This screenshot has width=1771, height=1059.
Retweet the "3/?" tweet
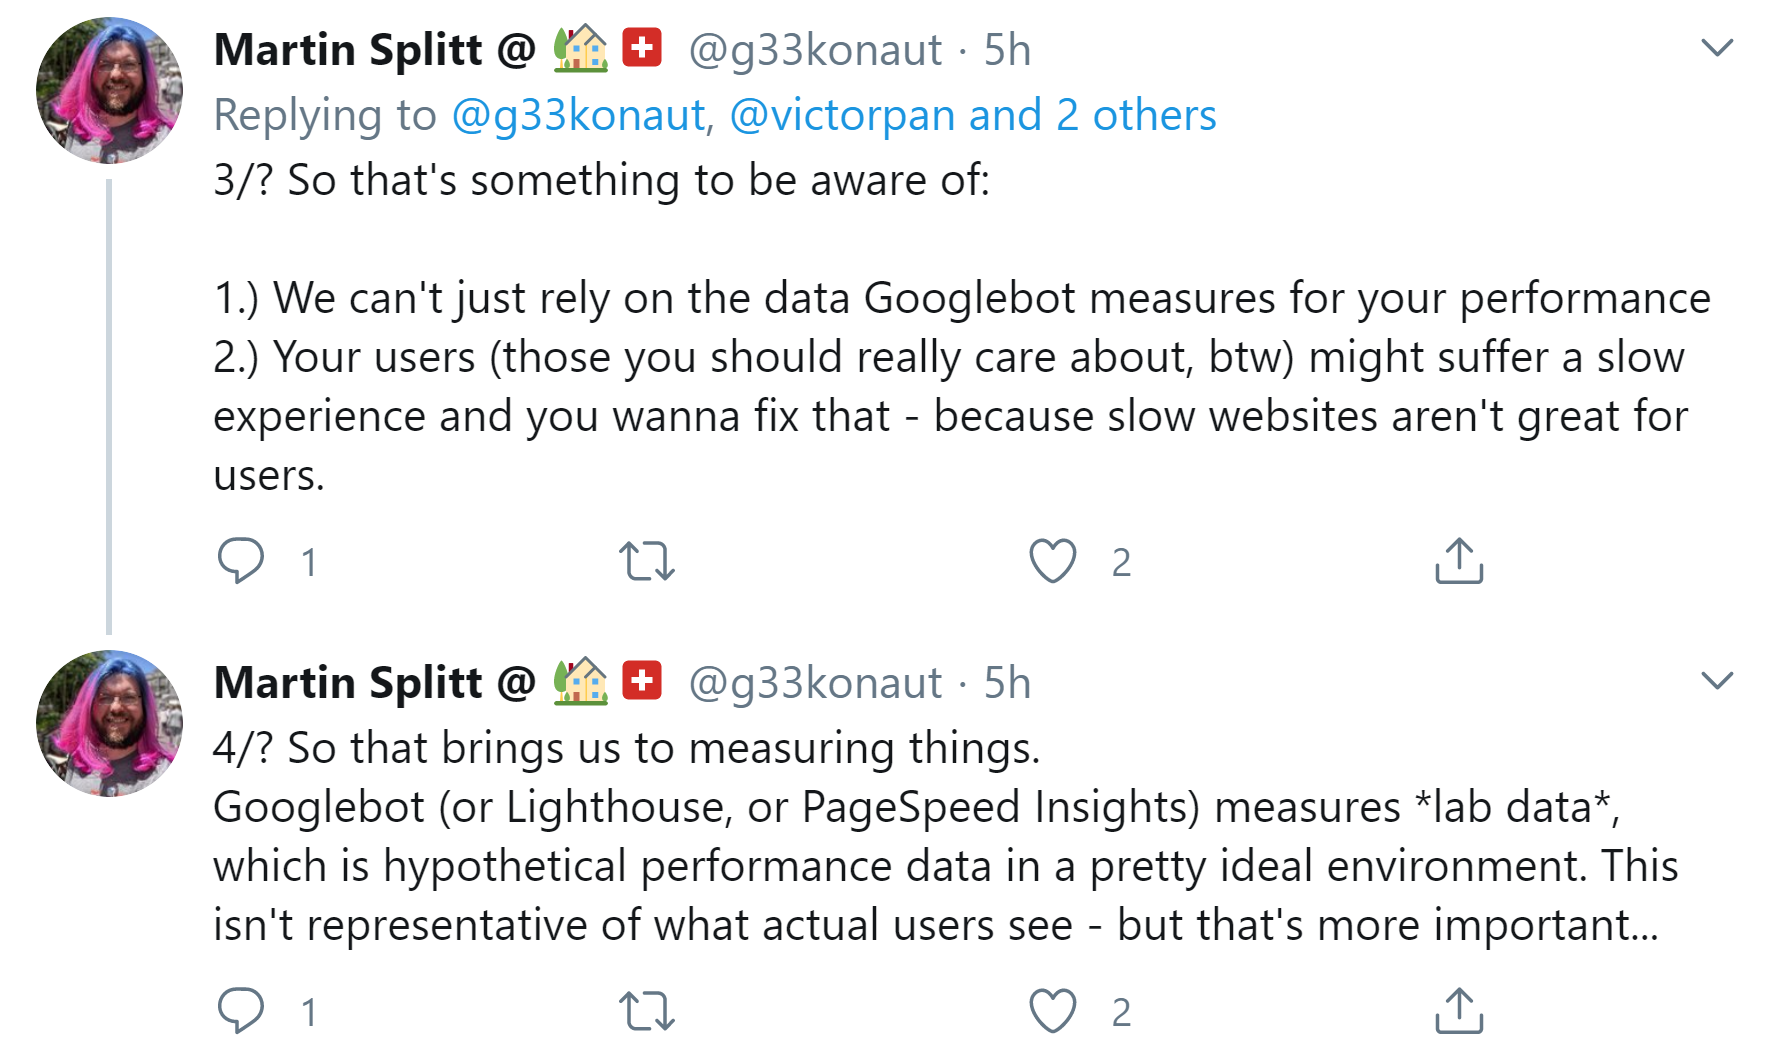coord(646,561)
